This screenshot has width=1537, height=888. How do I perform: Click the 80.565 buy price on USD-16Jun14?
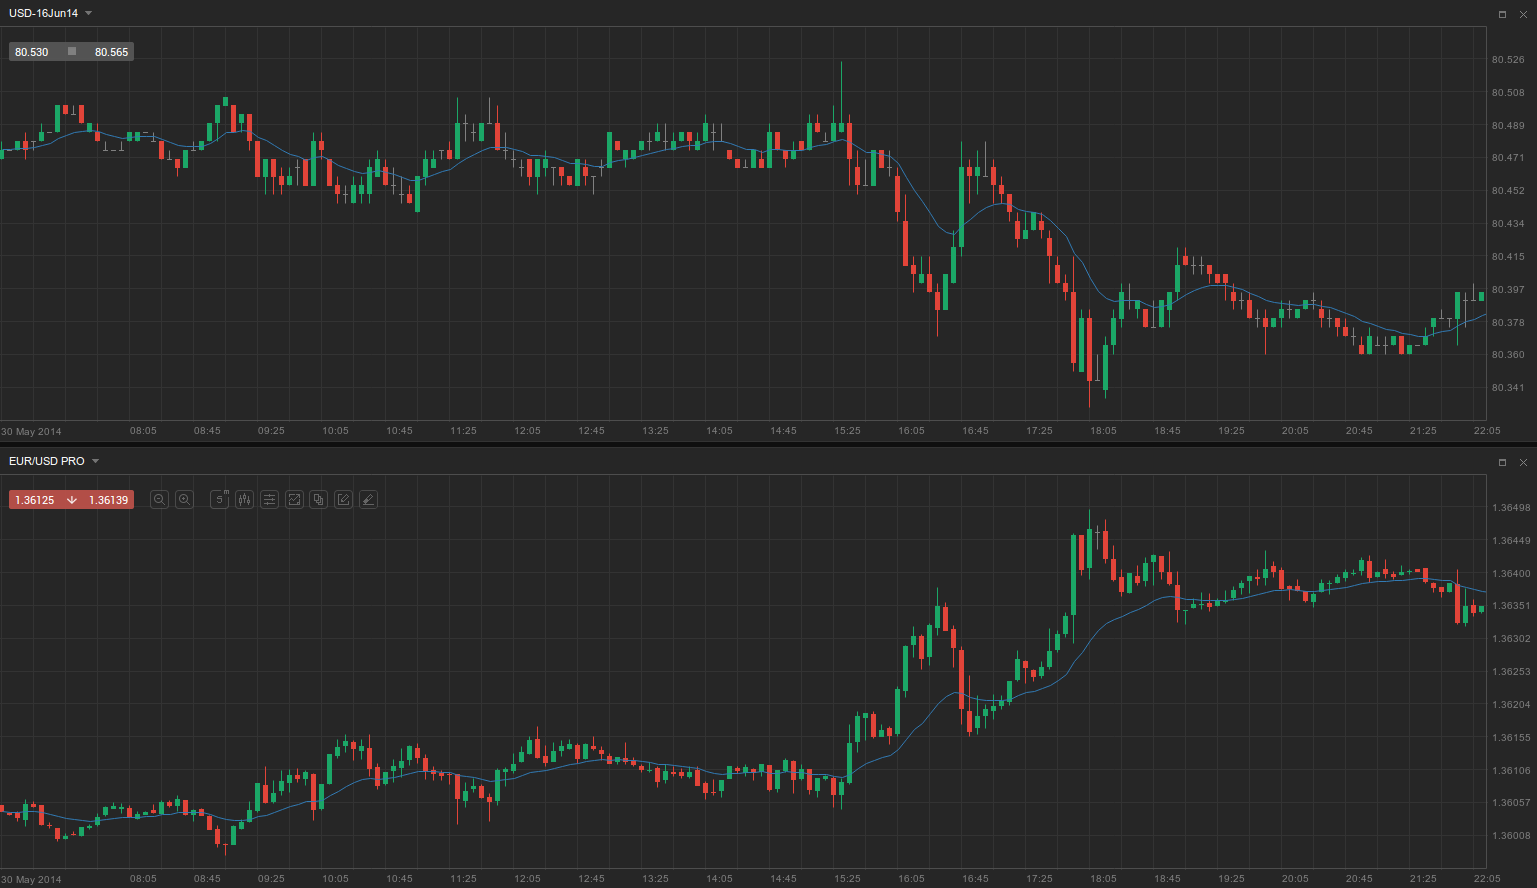point(112,52)
